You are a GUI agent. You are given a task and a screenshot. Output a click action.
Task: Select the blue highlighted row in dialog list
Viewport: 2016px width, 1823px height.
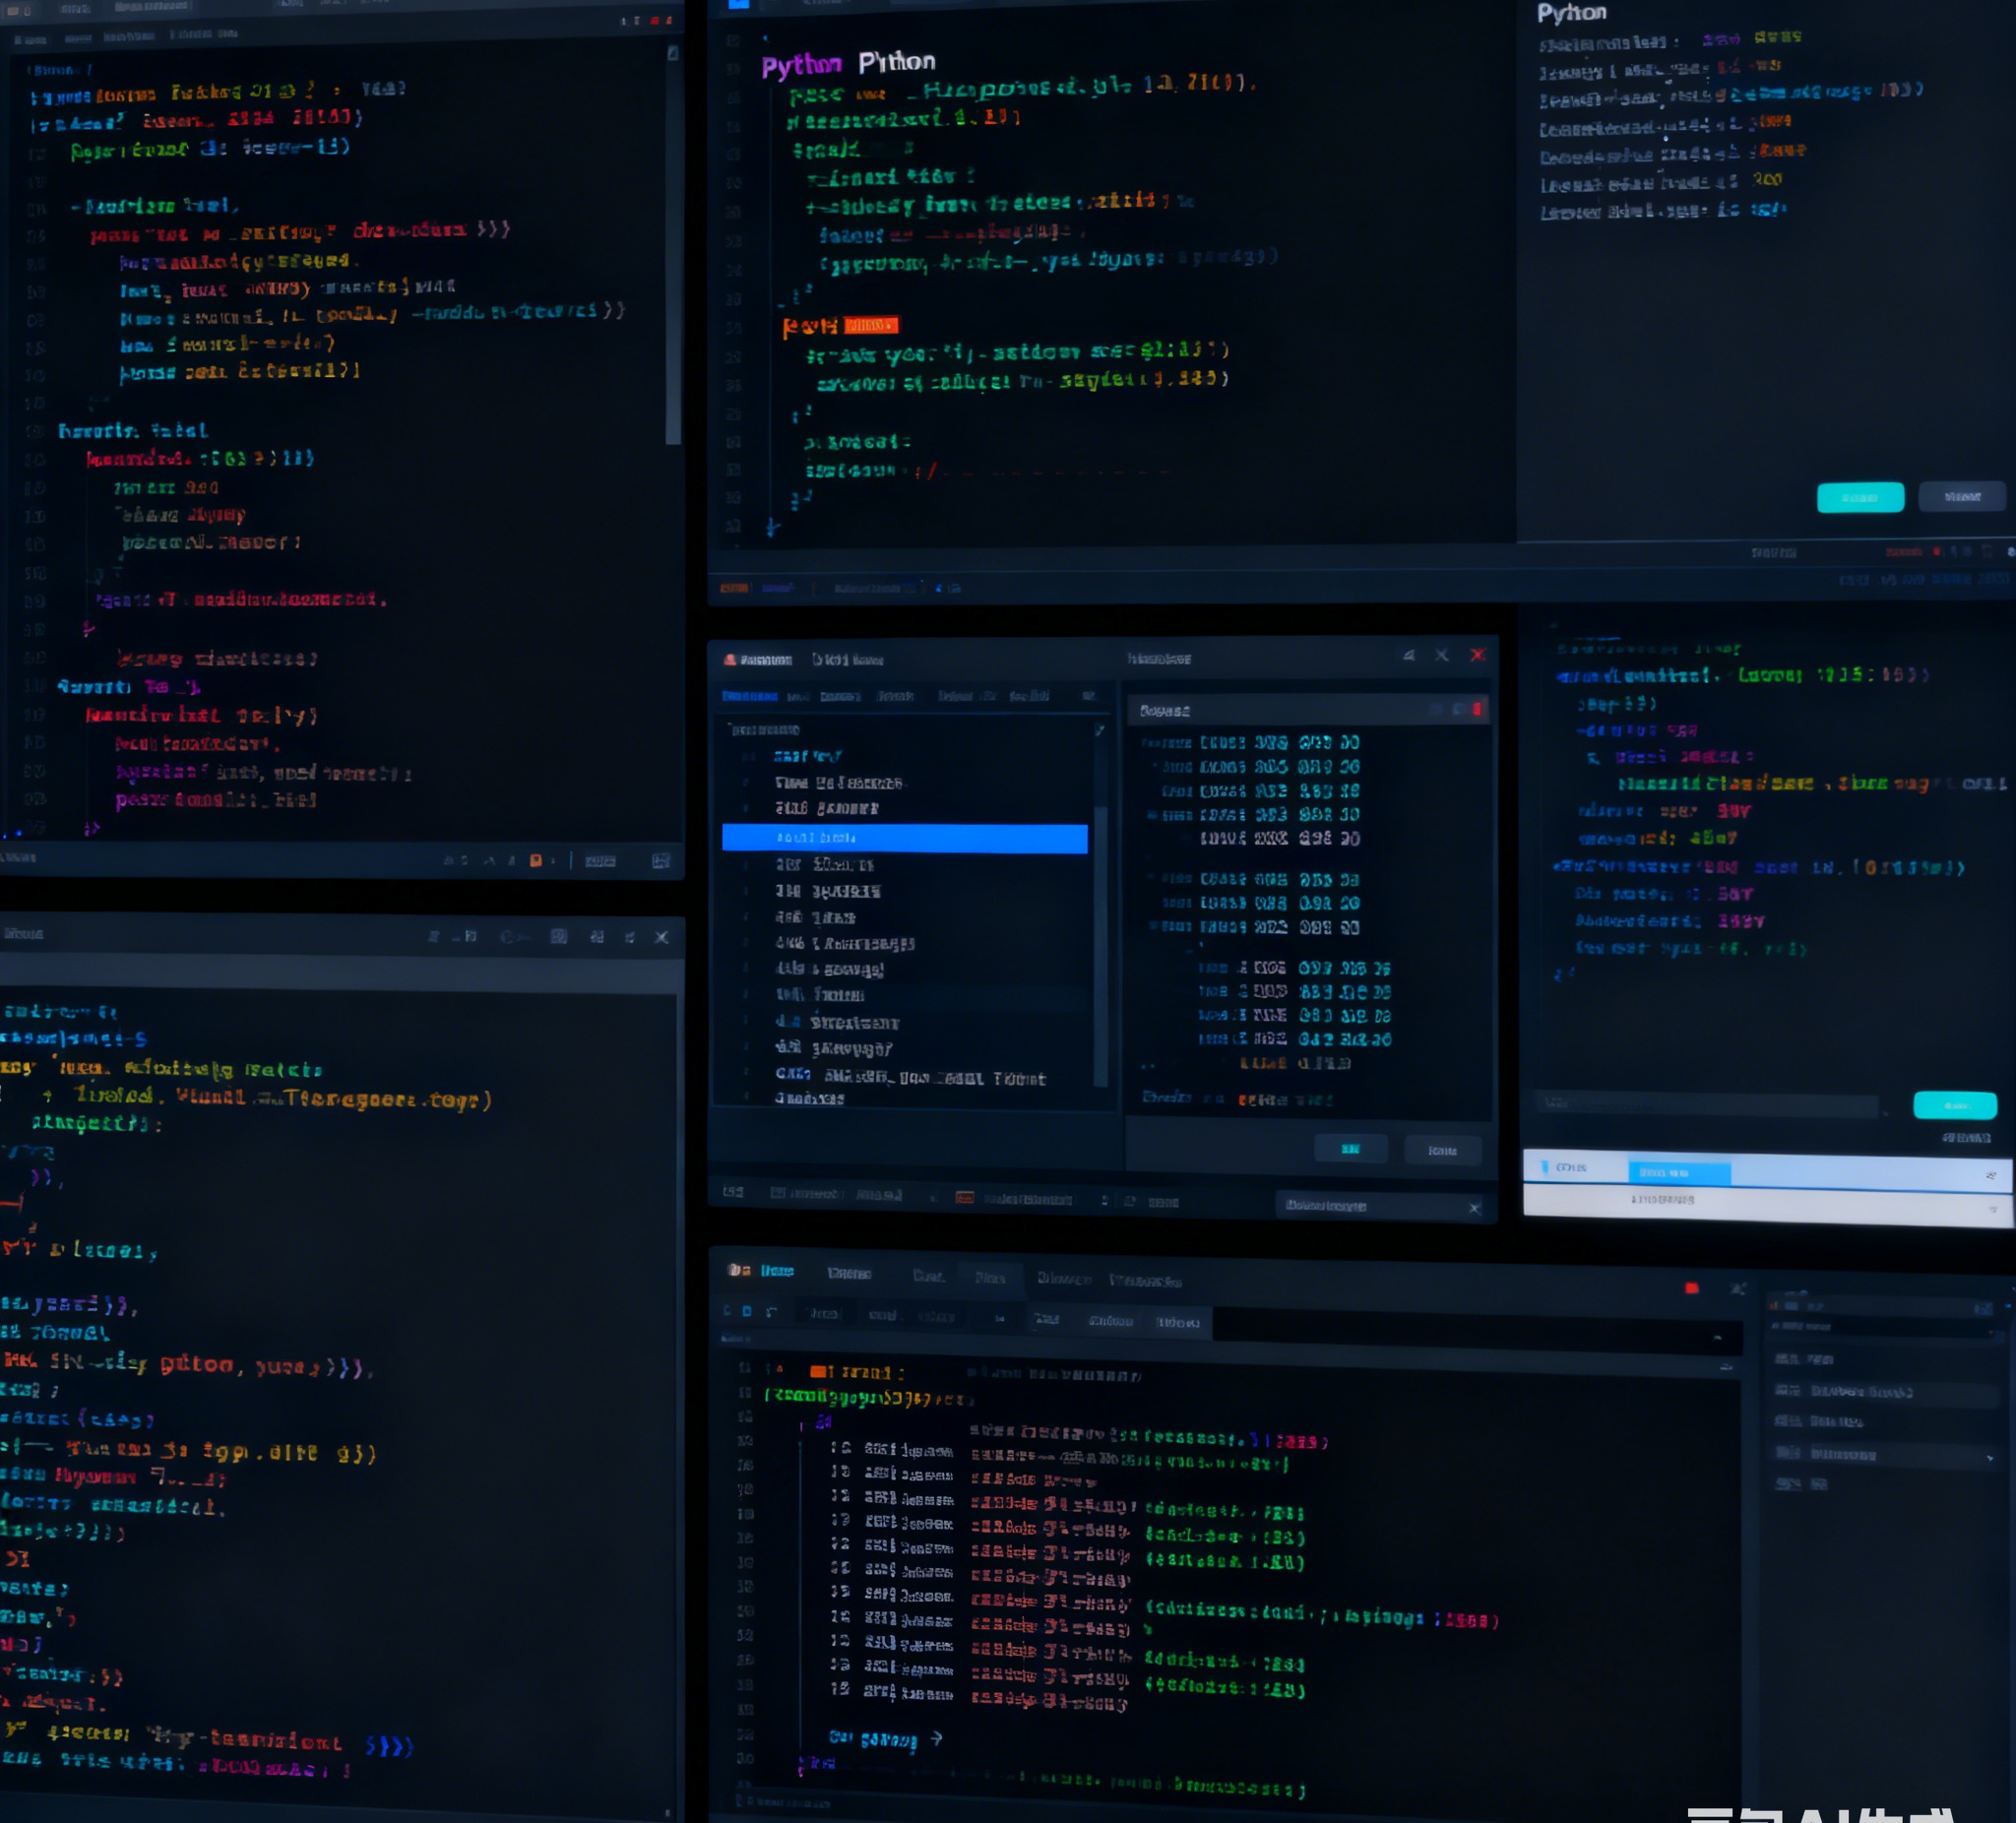(x=904, y=838)
